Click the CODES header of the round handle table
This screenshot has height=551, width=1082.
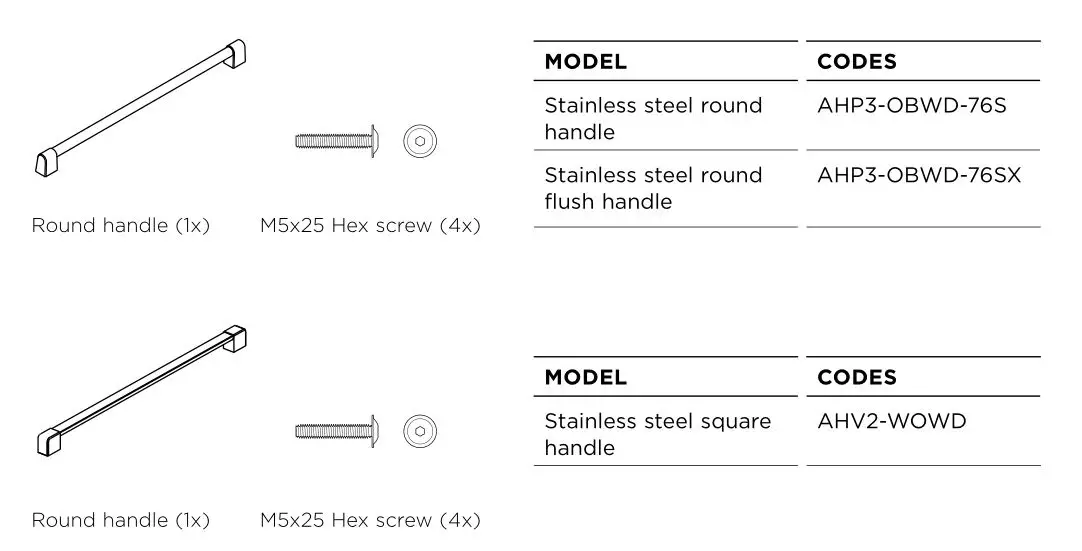point(857,62)
